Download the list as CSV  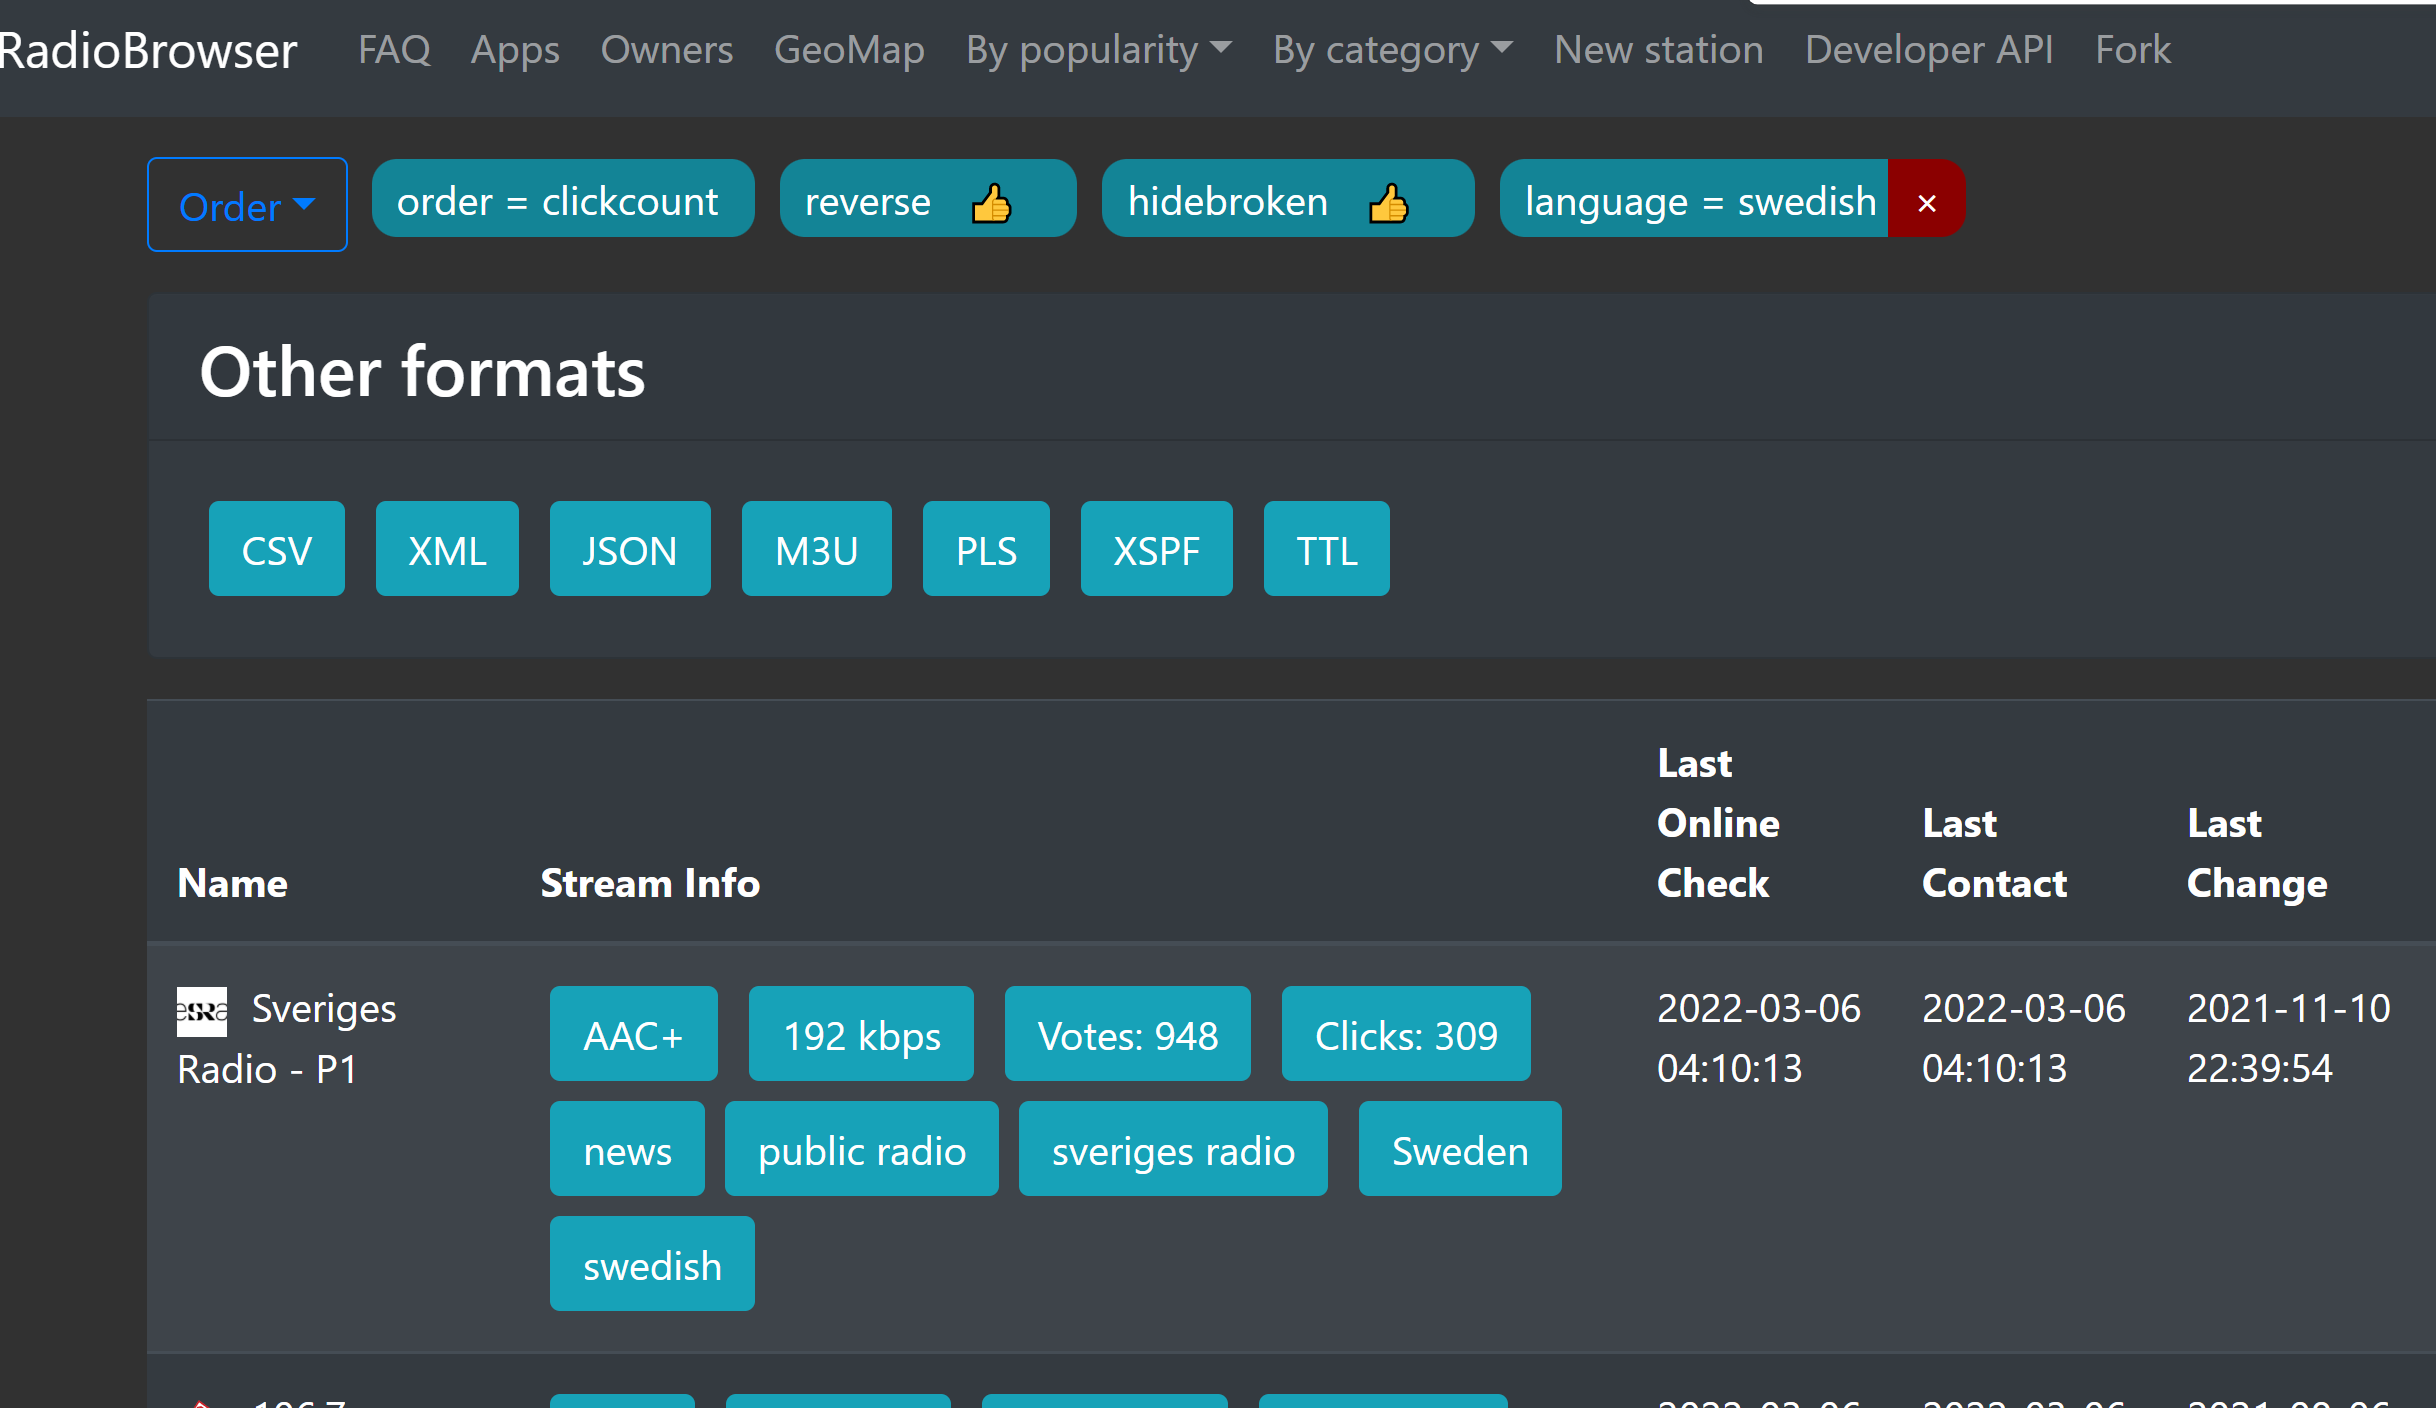(x=276, y=549)
